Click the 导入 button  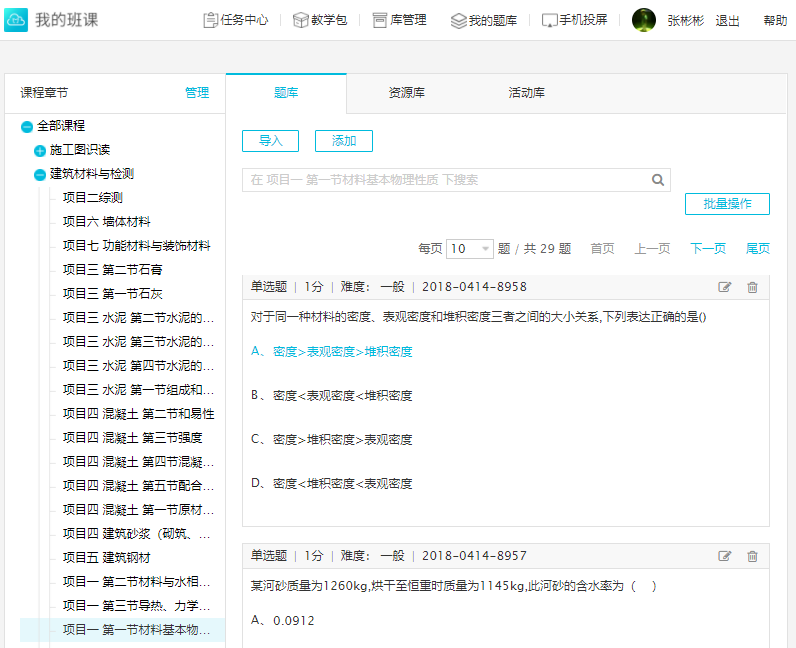270,141
